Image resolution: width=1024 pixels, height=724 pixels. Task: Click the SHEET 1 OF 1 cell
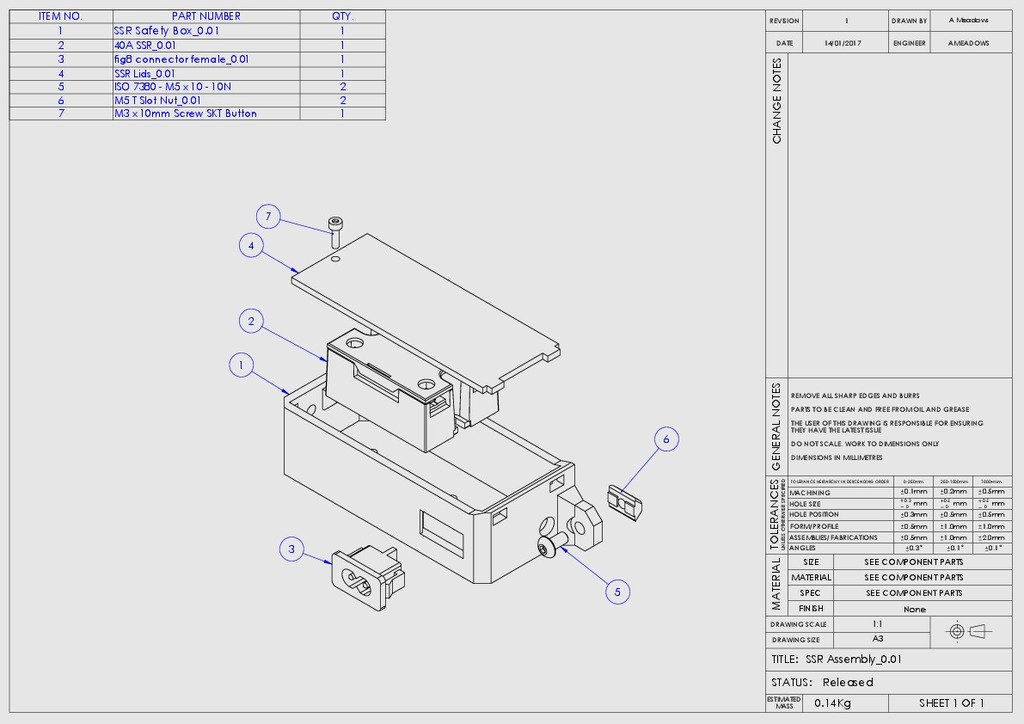pos(951,703)
